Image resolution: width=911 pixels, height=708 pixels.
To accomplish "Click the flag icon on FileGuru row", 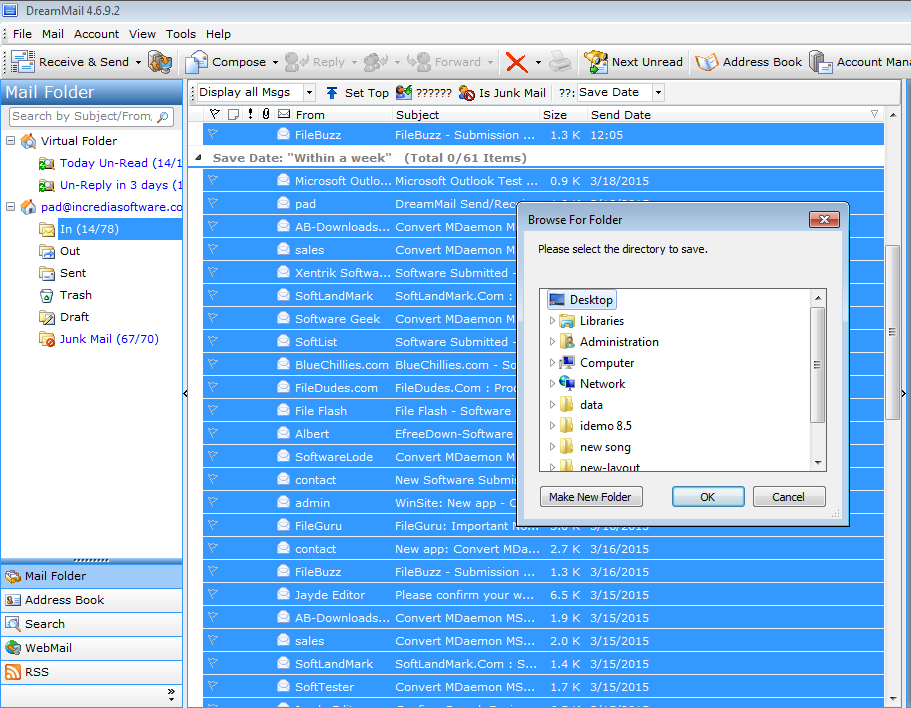I will coord(213,525).
